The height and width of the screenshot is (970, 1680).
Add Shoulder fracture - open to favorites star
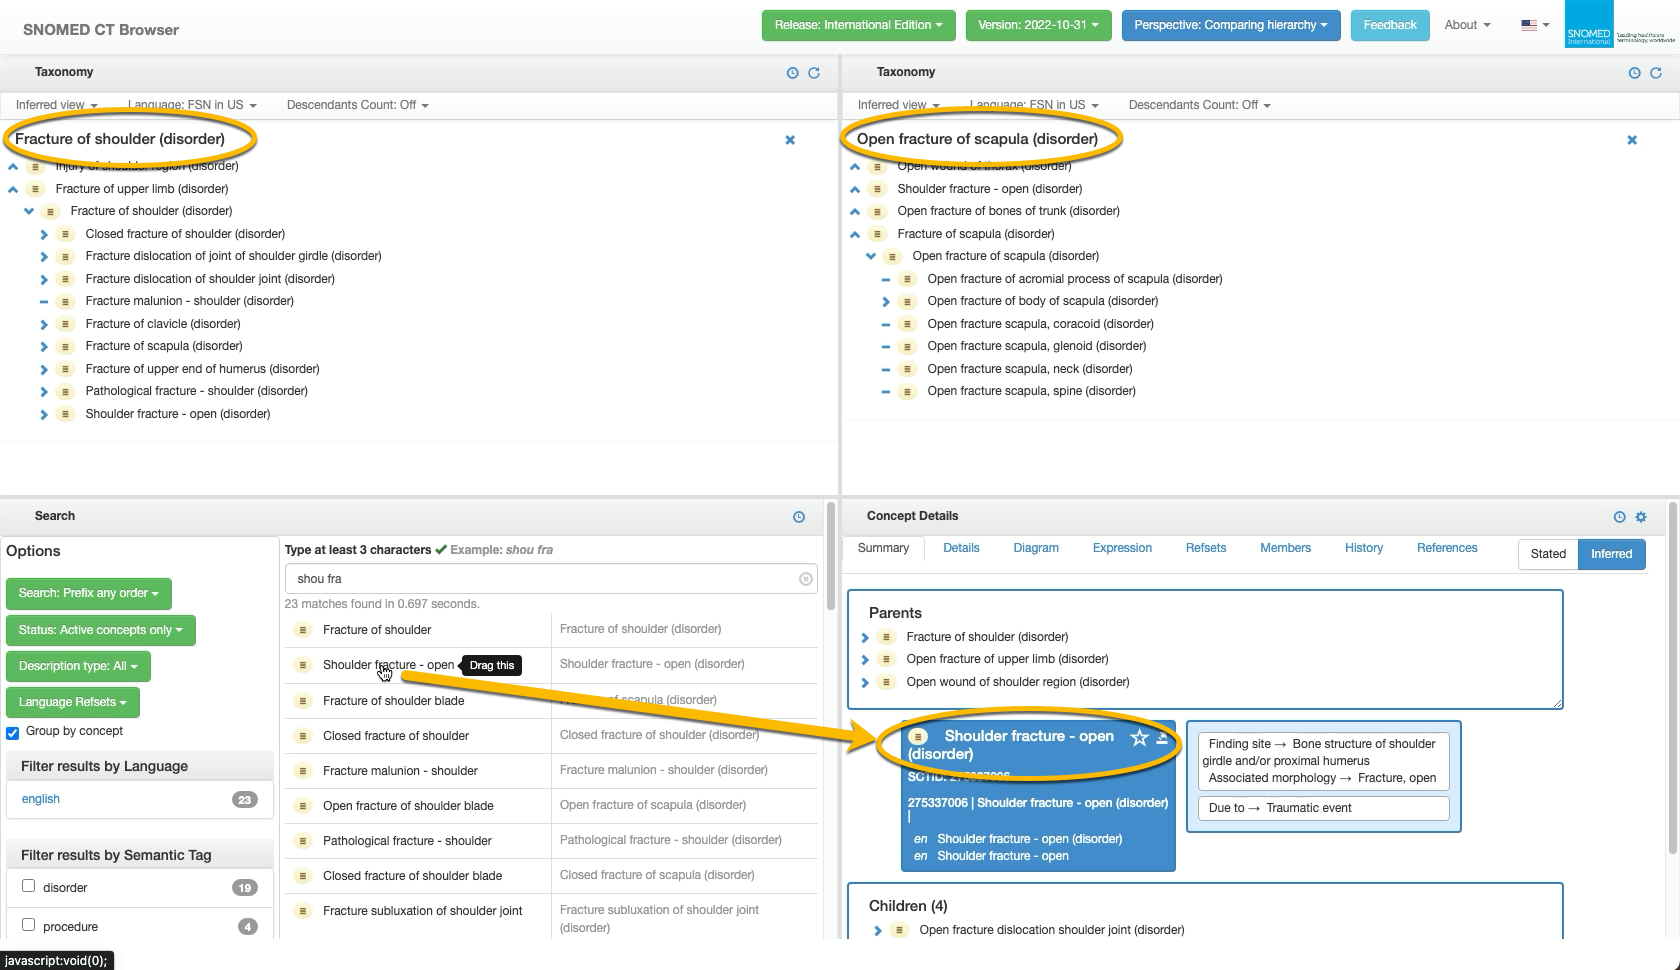tap(1139, 738)
